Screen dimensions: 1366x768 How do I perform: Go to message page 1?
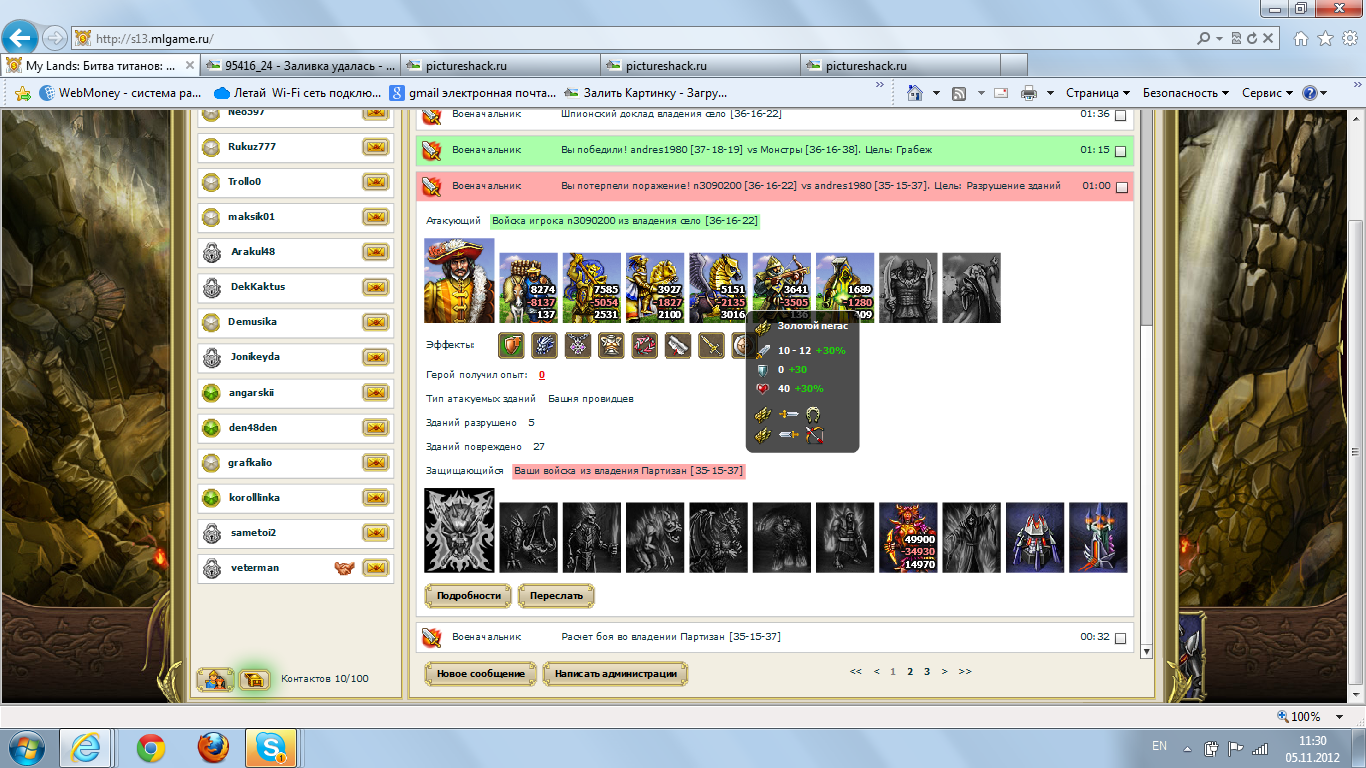point(893,672)
